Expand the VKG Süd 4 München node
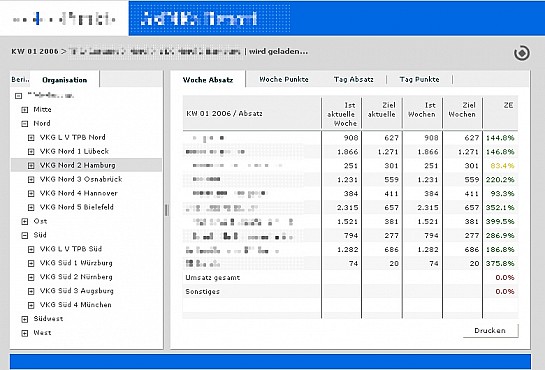The width and height of the screenshot is (545, 370). click(x=31, y=305)
